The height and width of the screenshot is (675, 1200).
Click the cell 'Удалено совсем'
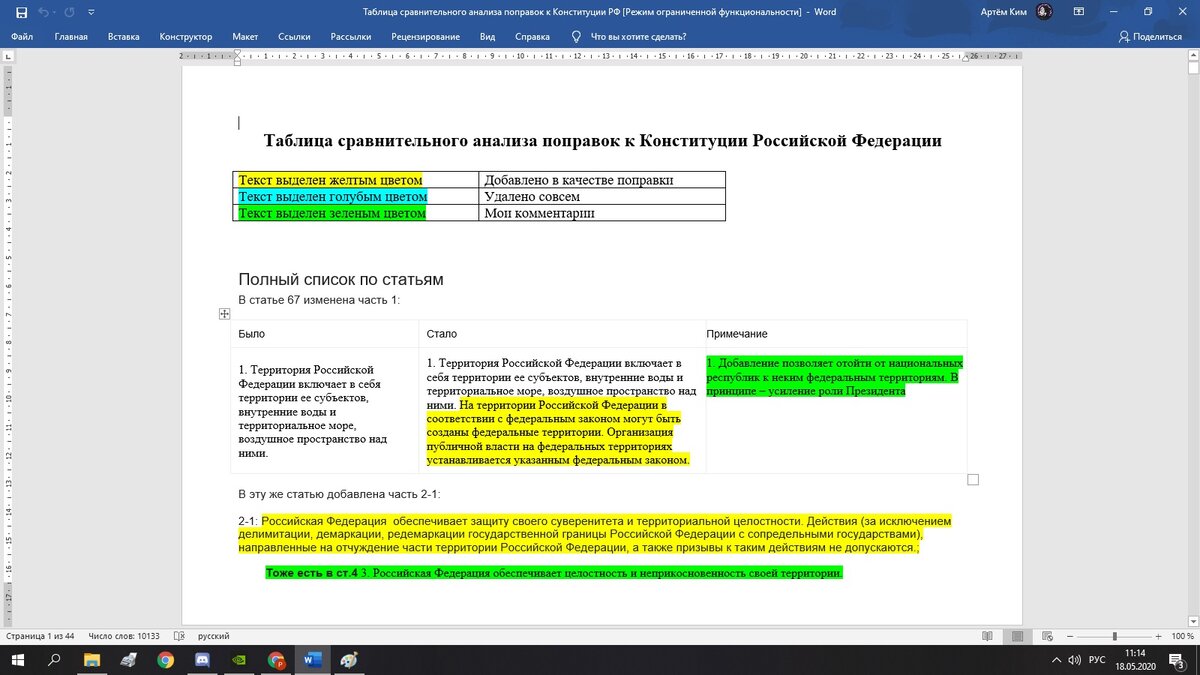click(x=602, y=197)
